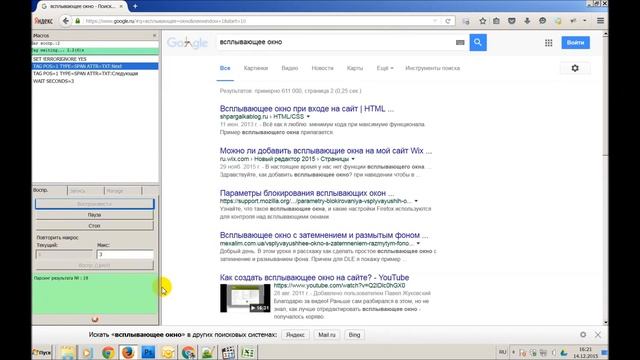Switch to Видео search tab
Screen dimensions: 640x360
(x=289, y=68)
